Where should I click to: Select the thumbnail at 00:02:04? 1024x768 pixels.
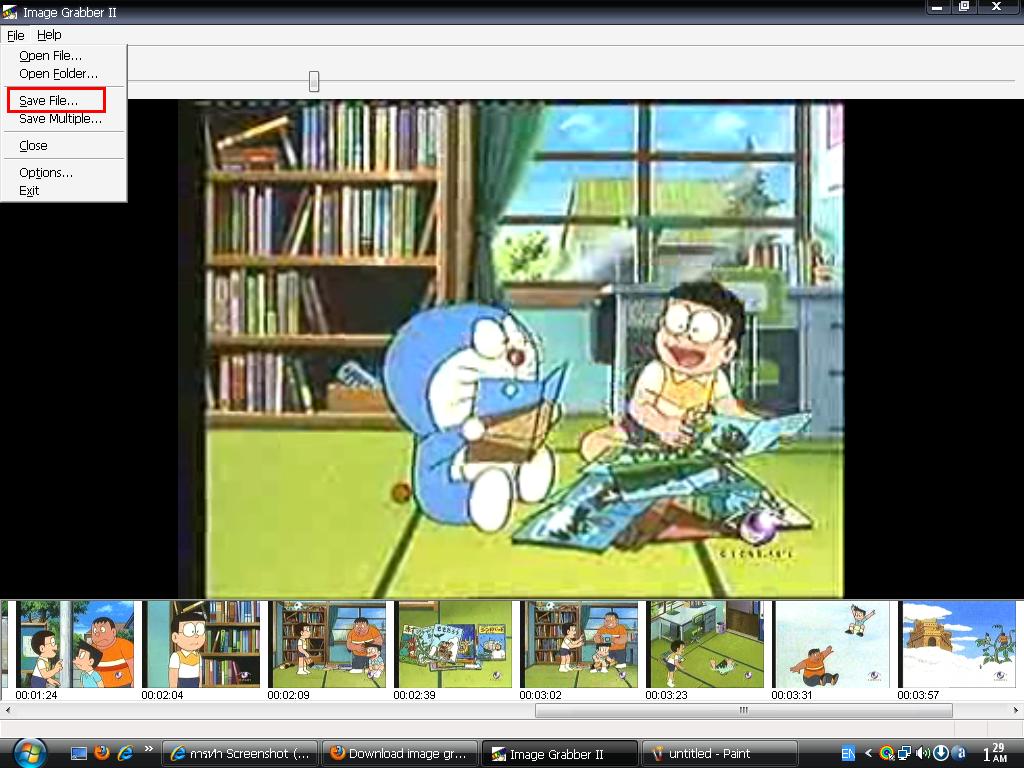(x=201, y=644)
